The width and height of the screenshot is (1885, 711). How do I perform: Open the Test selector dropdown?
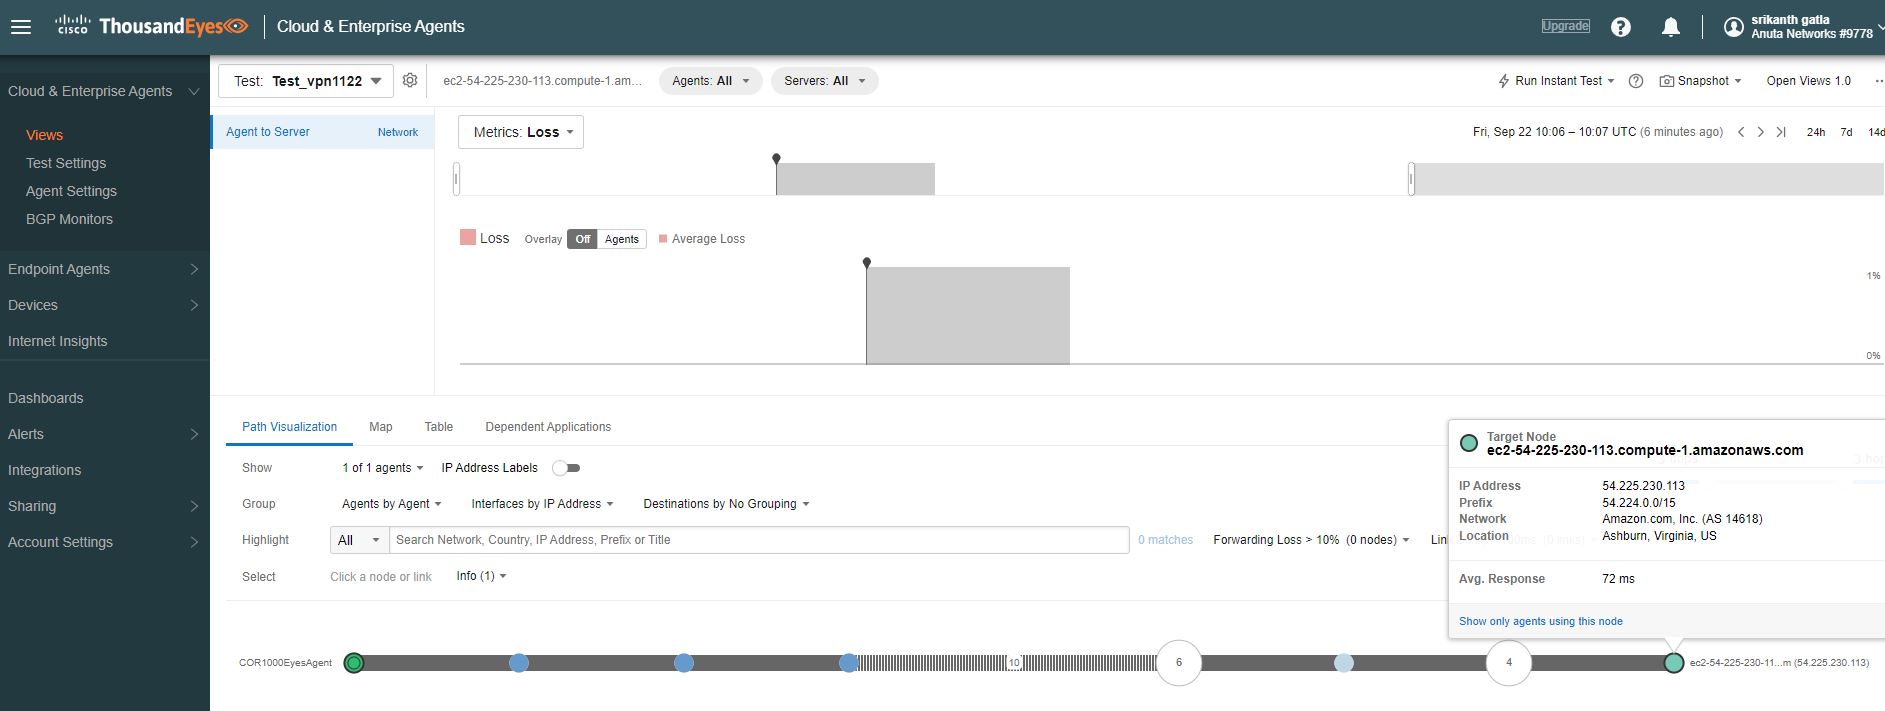coord(306,81)
